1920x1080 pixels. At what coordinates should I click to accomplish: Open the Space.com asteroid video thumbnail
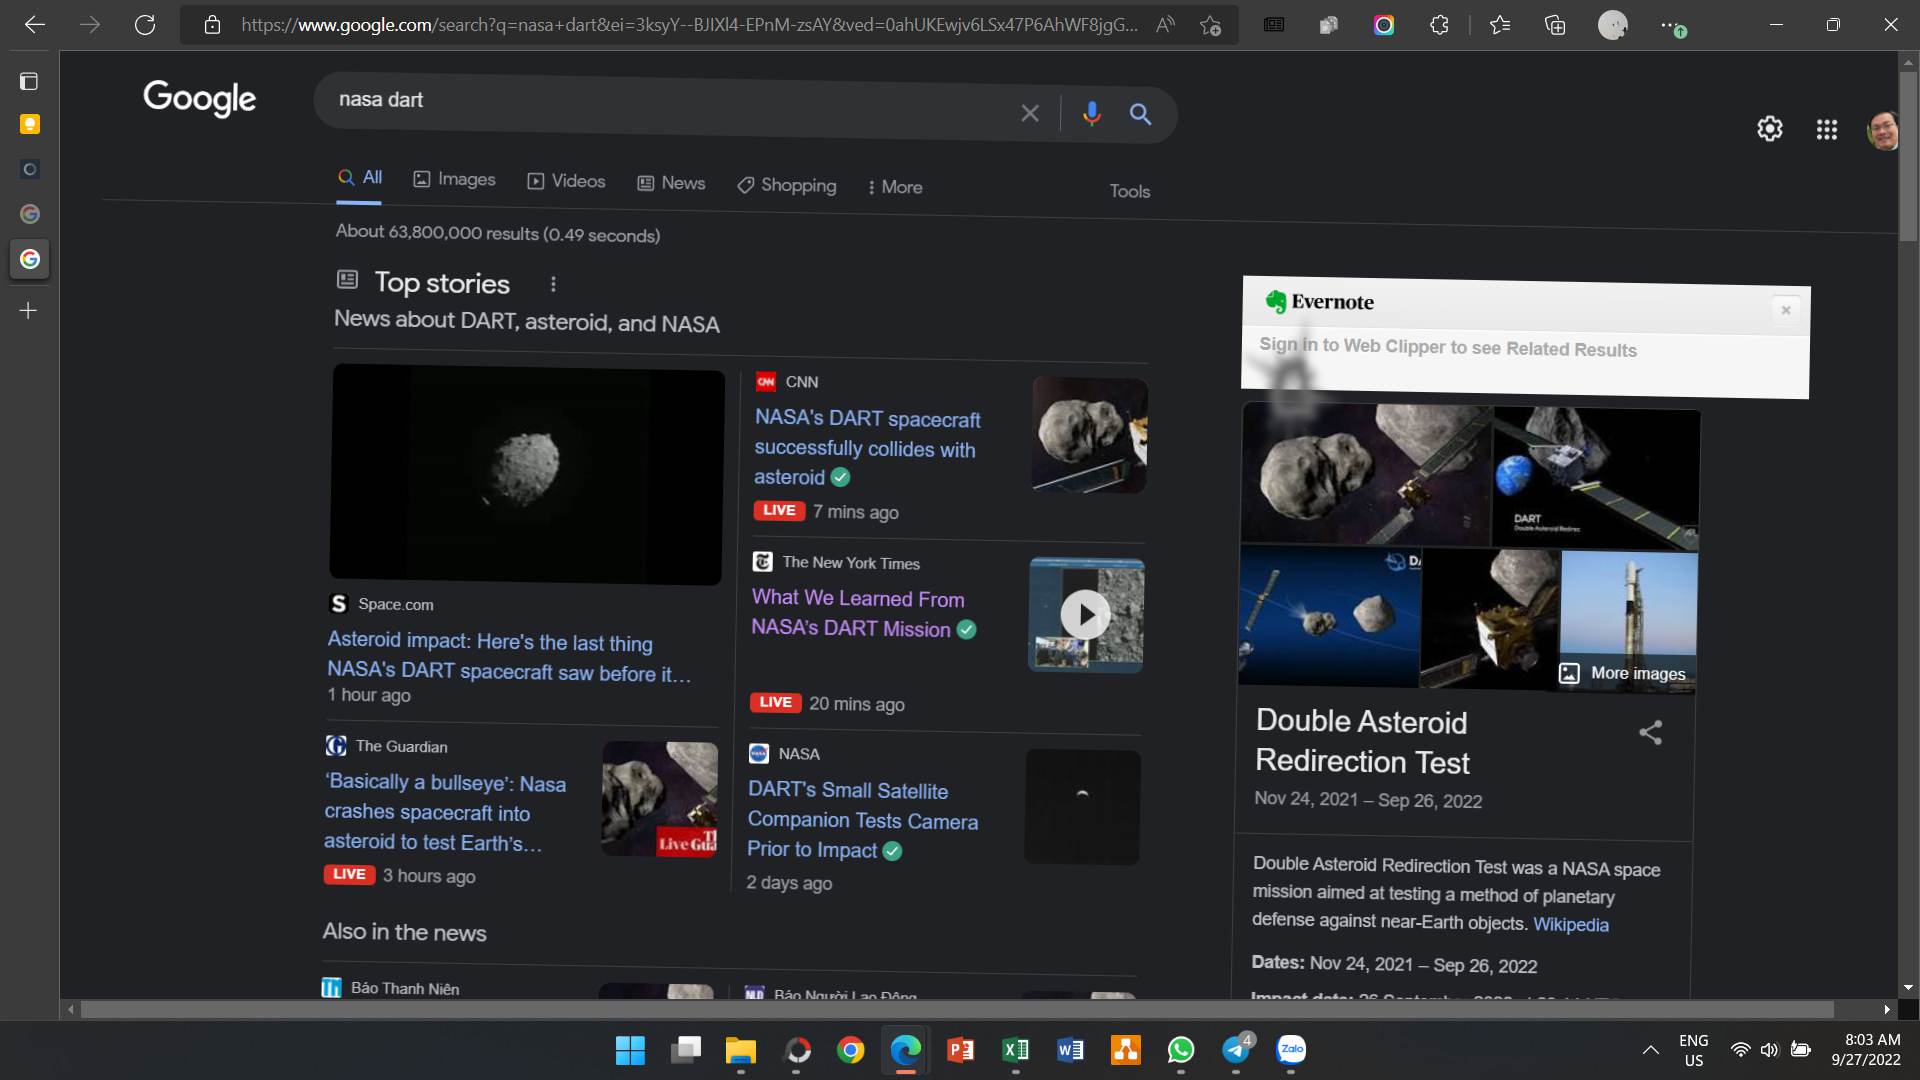(x=527, y=474)
